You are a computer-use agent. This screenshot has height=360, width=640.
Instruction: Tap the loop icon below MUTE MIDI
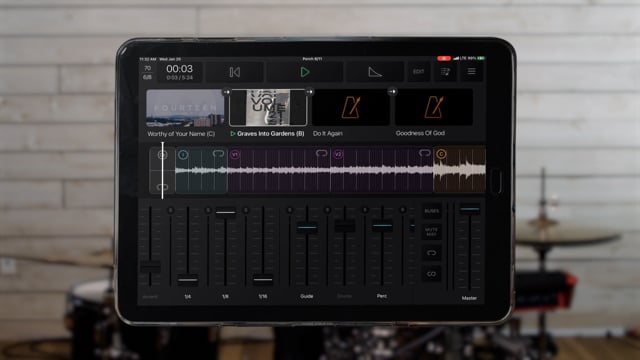click(x=431, y=253)
